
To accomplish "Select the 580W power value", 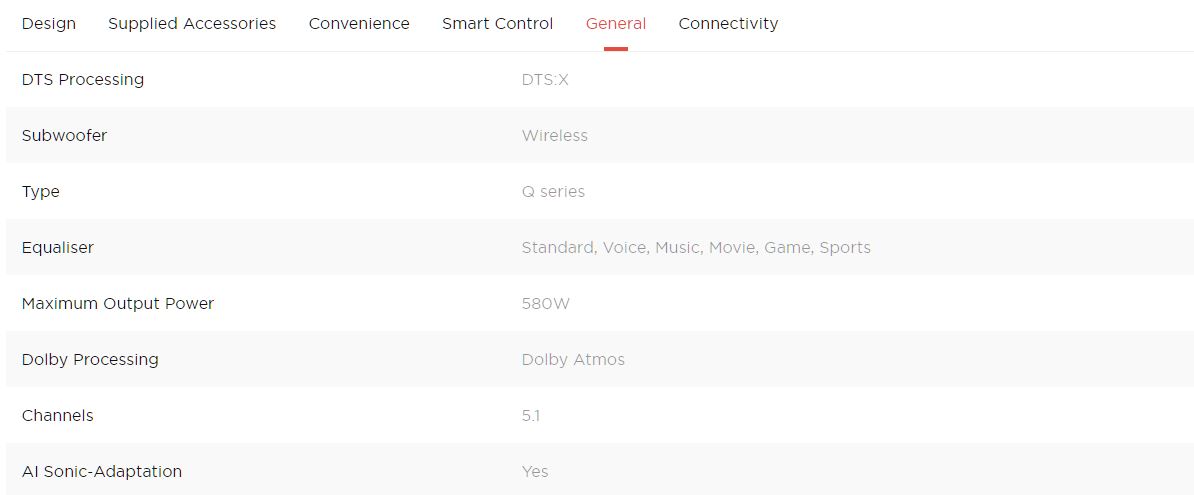I will point(545,304).
